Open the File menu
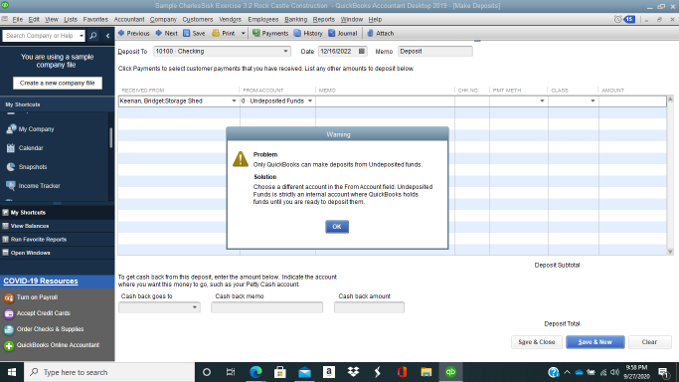The width and height of the screenshot is (679, 382). [x=17, y=19]
